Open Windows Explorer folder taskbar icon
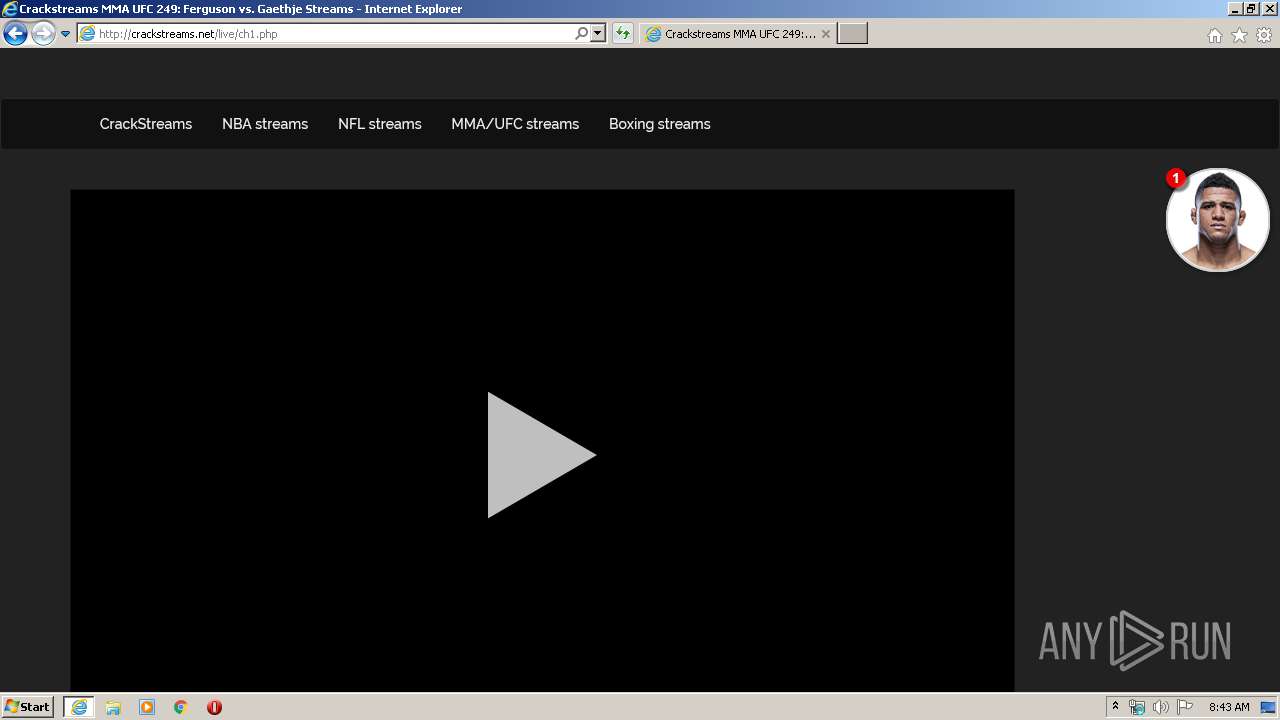The width and height of the screenshot is (1280, 720). [113, 707]
